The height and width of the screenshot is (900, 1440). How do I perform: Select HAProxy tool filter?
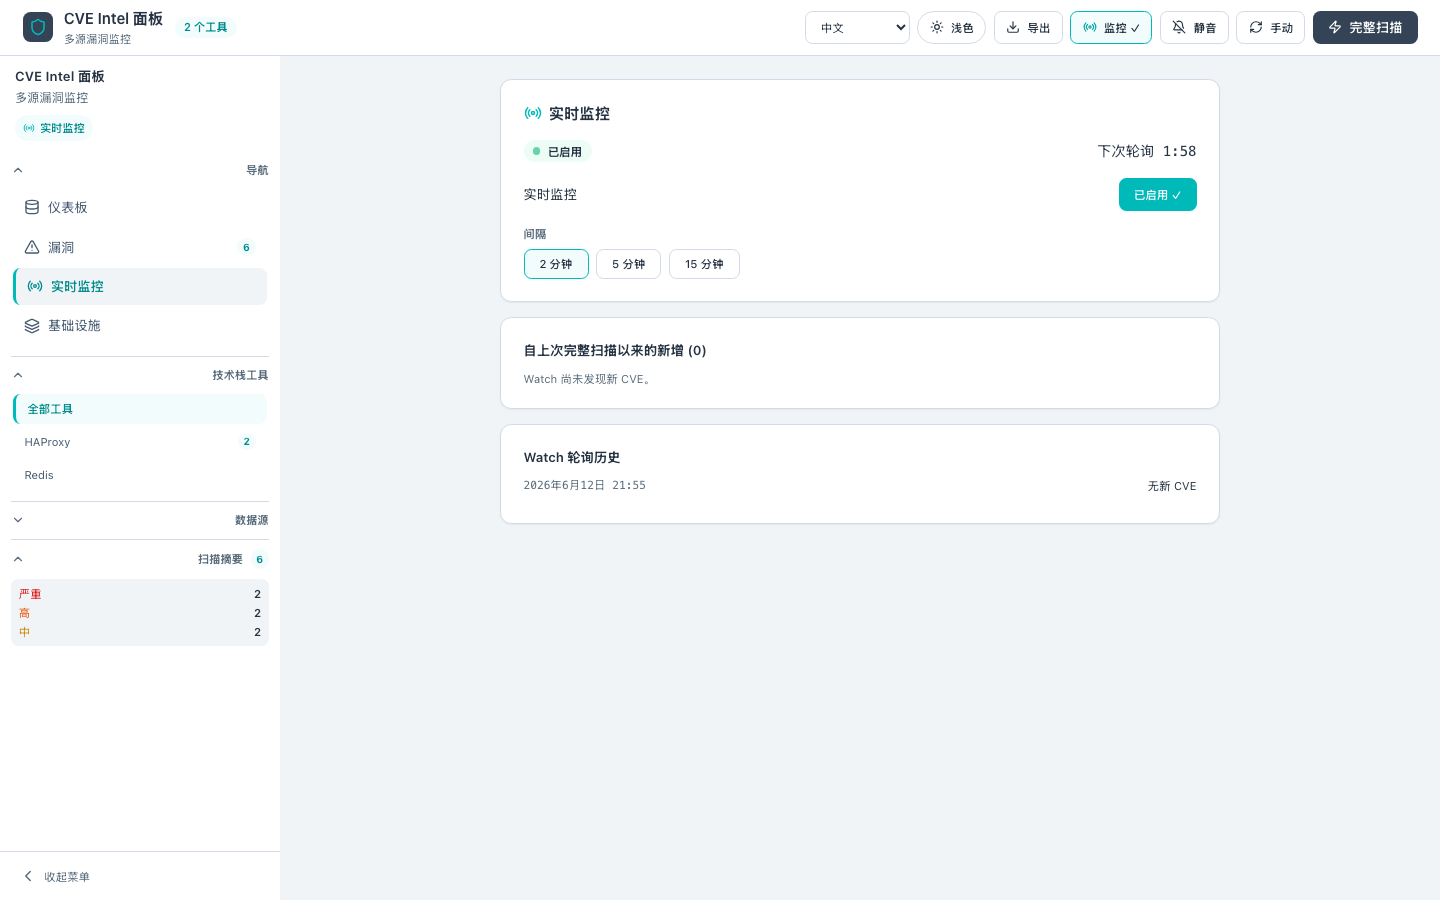[x=140, y=442]
